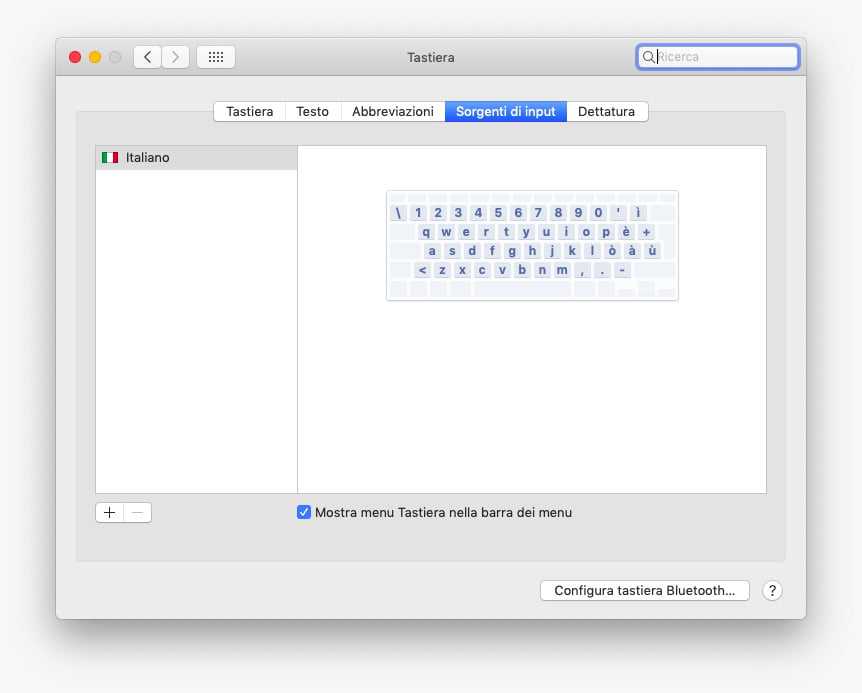The width and height of the screenshot is (862, 693).
Task: Close the Tastiera window with red button
Action: pyautogui.click(x=75, y=57)
